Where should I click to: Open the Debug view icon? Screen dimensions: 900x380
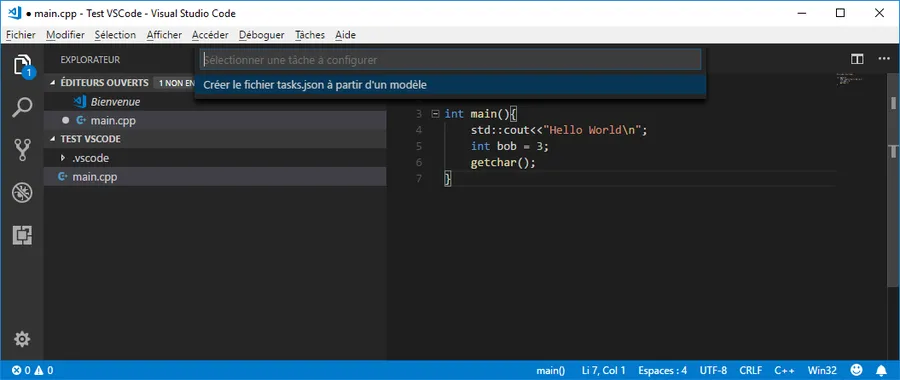(x=22, y=193)
